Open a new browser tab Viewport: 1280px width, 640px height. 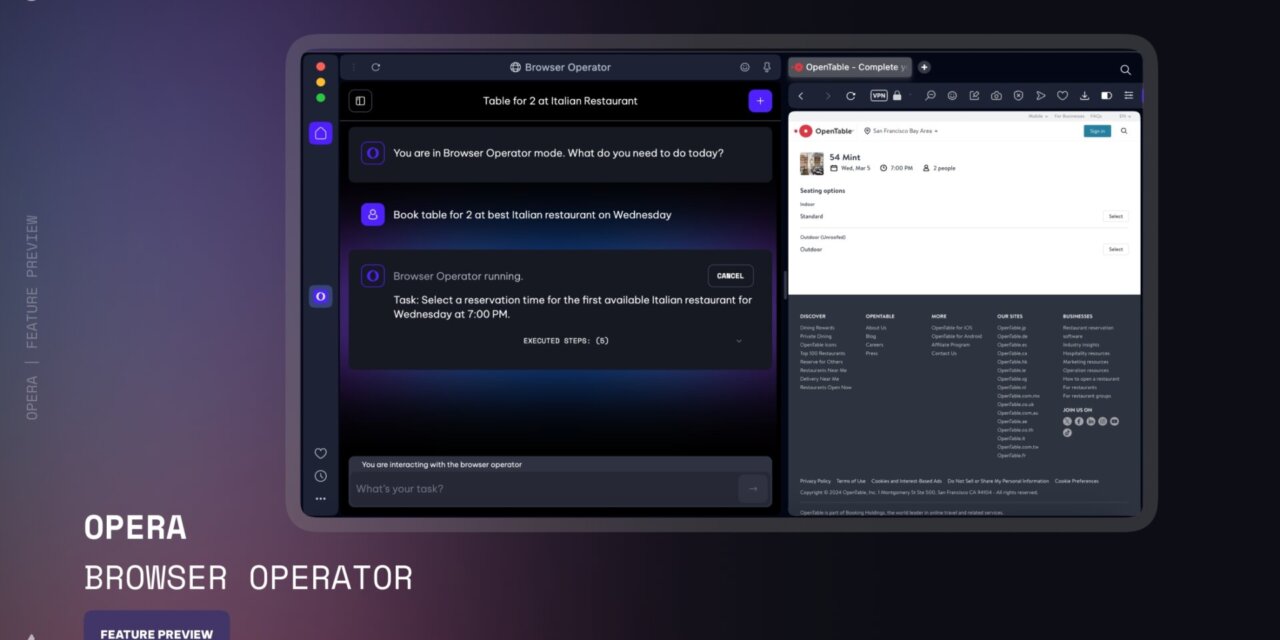pyautogui.click(x=924, y=67)
